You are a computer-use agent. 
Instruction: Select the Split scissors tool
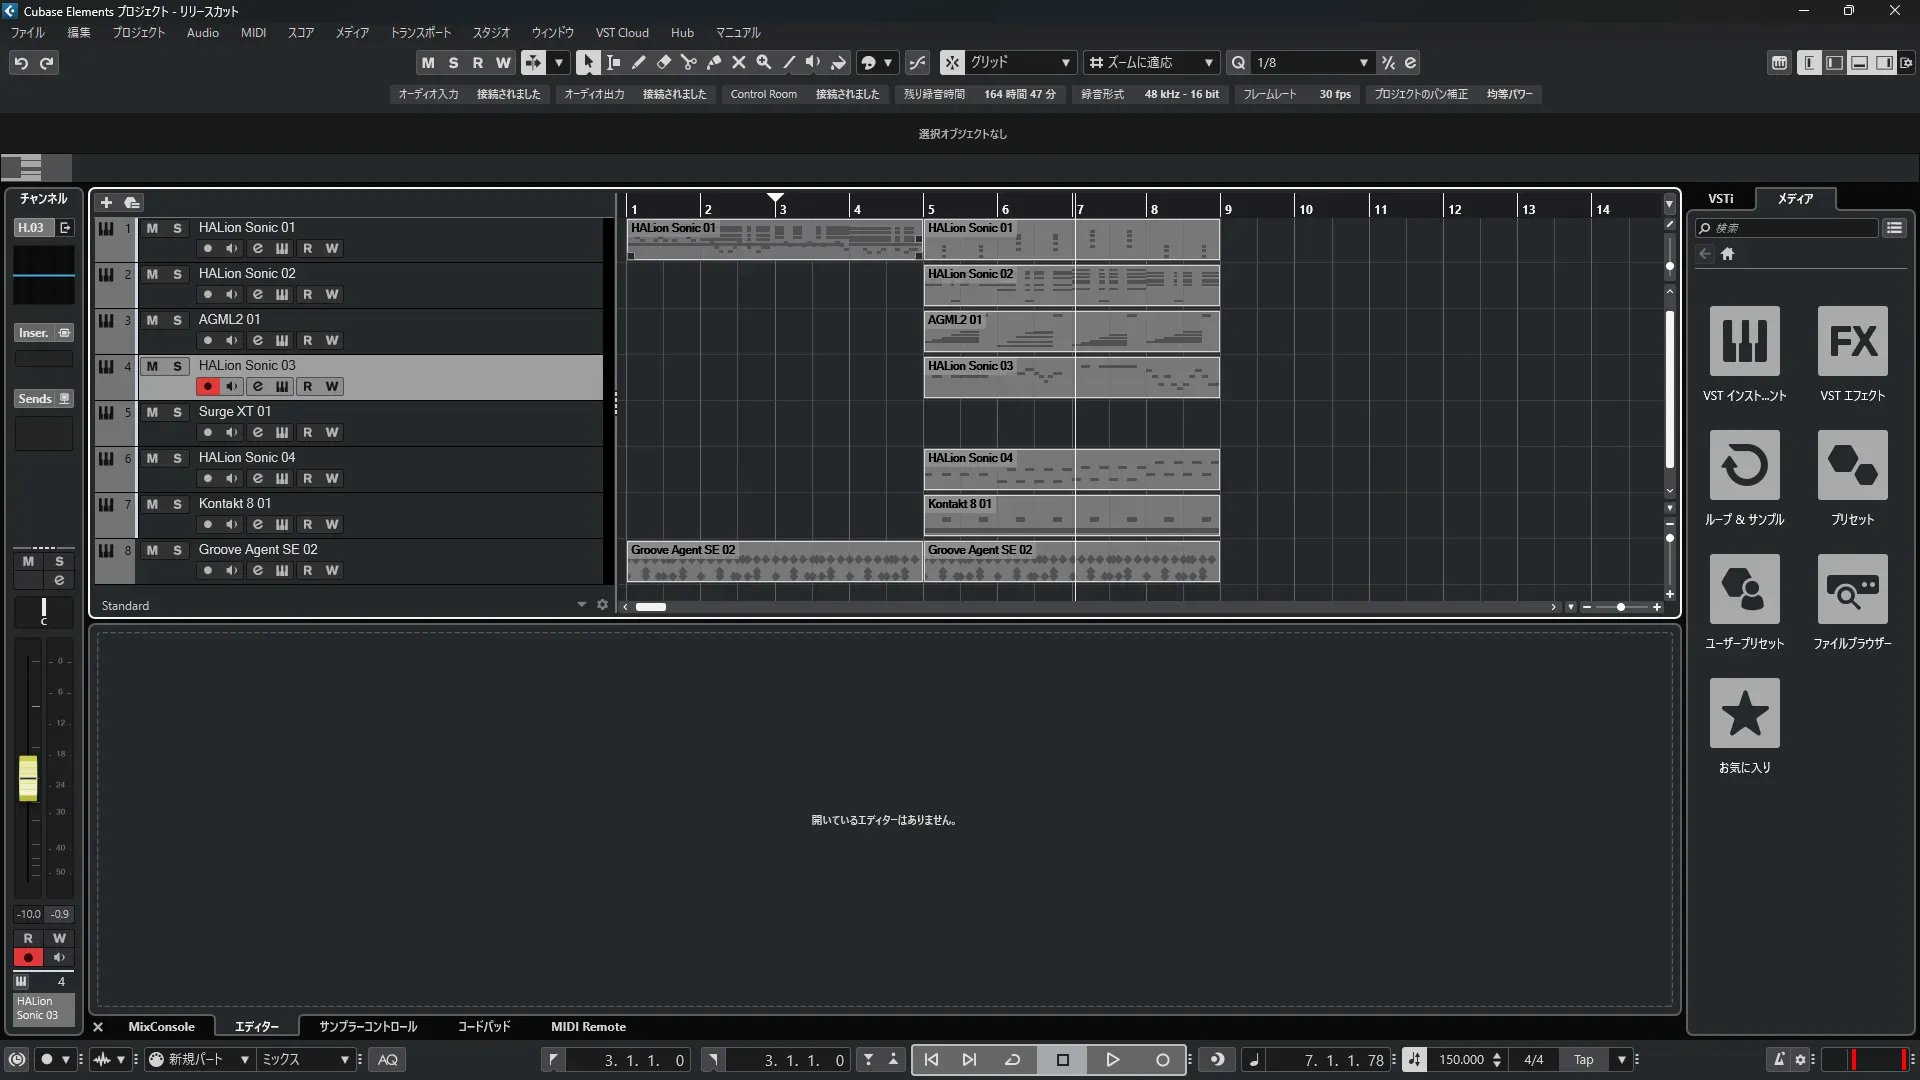click(x=689, y=62)
